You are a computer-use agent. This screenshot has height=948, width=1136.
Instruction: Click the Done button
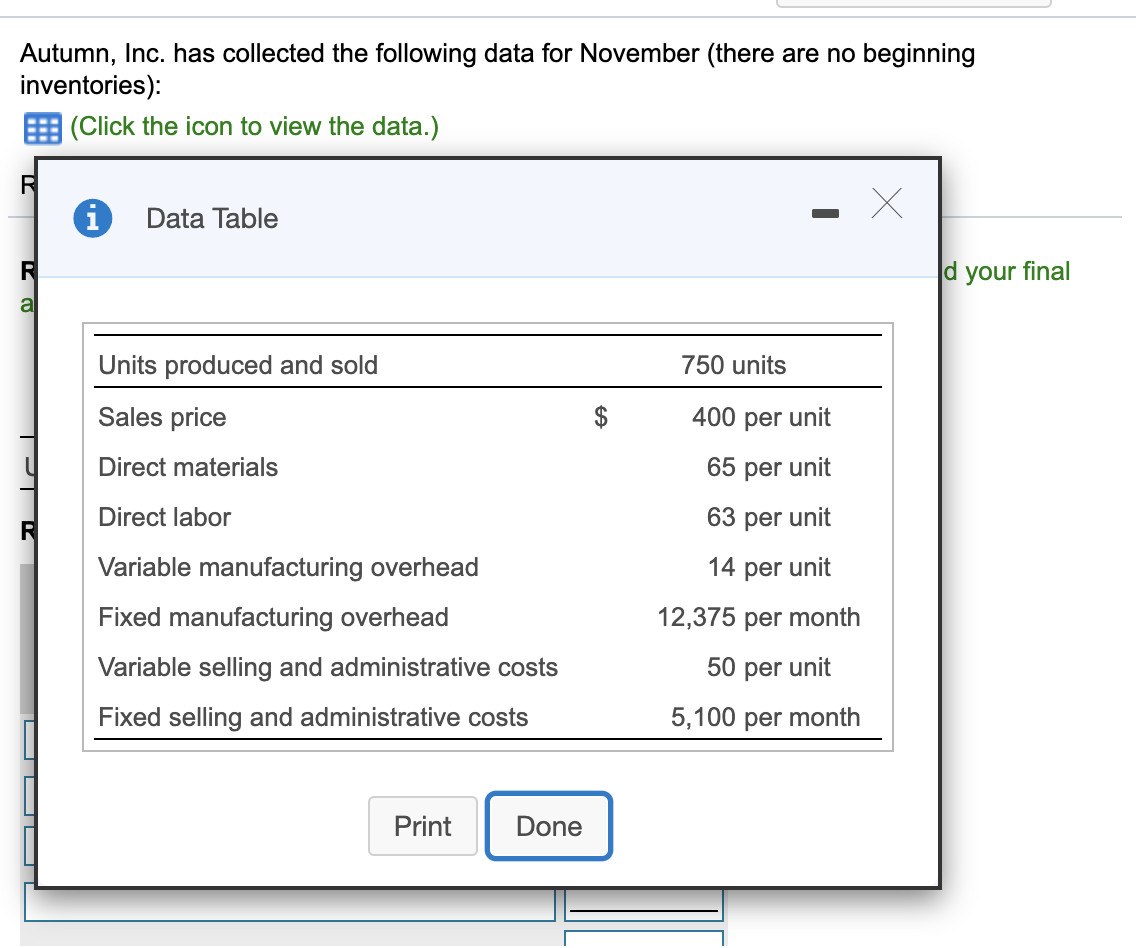click(549, 826)
